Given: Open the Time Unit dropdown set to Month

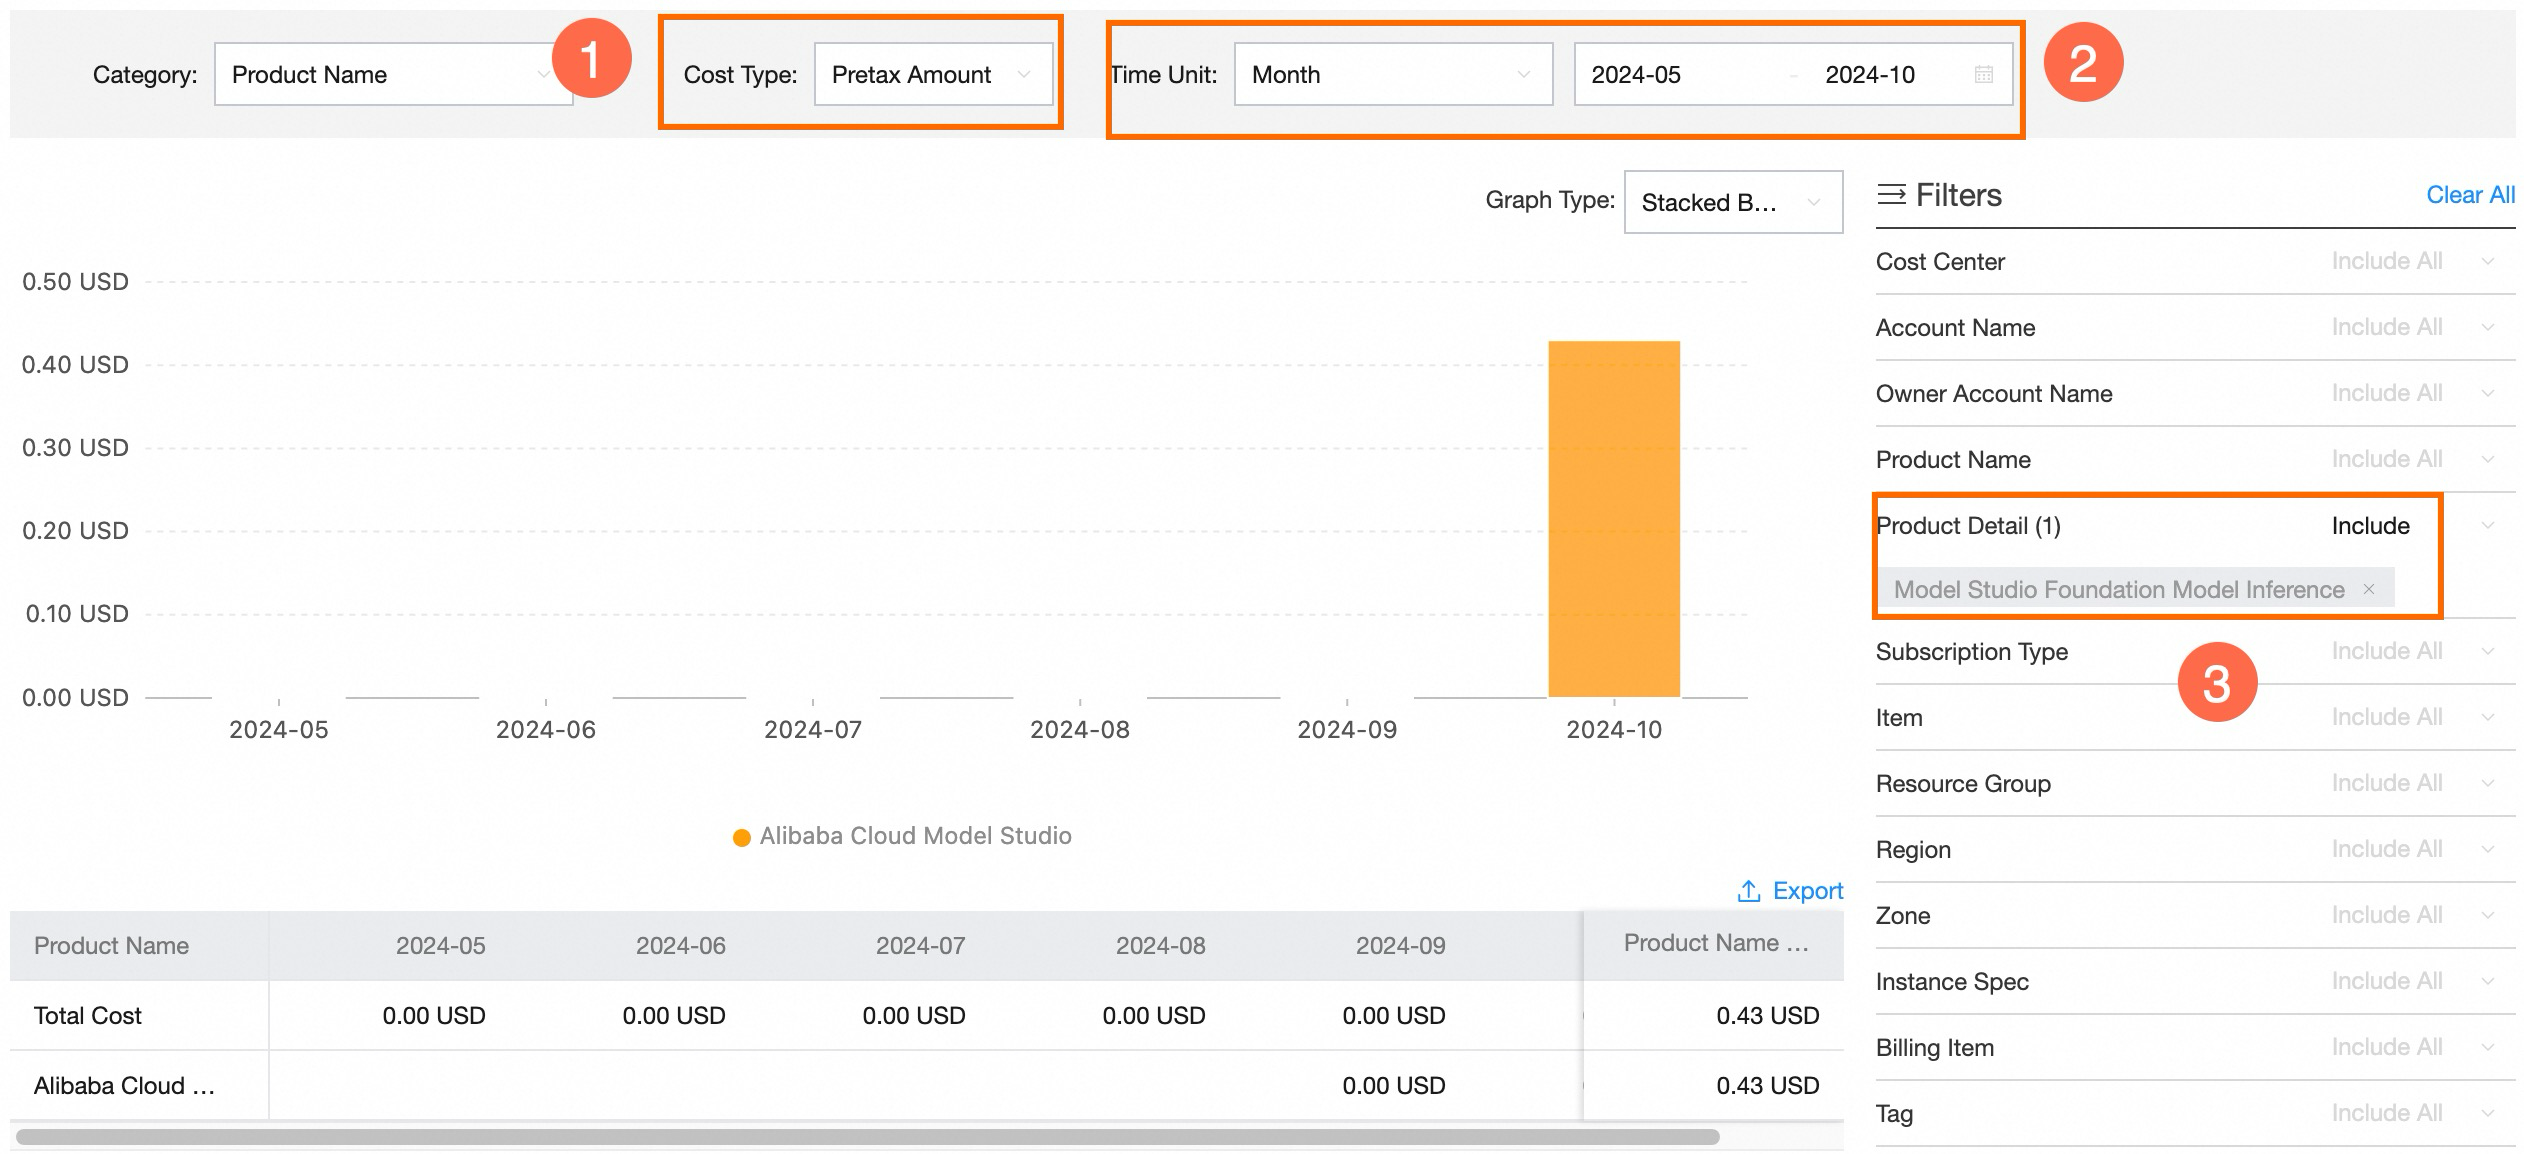Looking at the screenshot, I should 1393,74.
